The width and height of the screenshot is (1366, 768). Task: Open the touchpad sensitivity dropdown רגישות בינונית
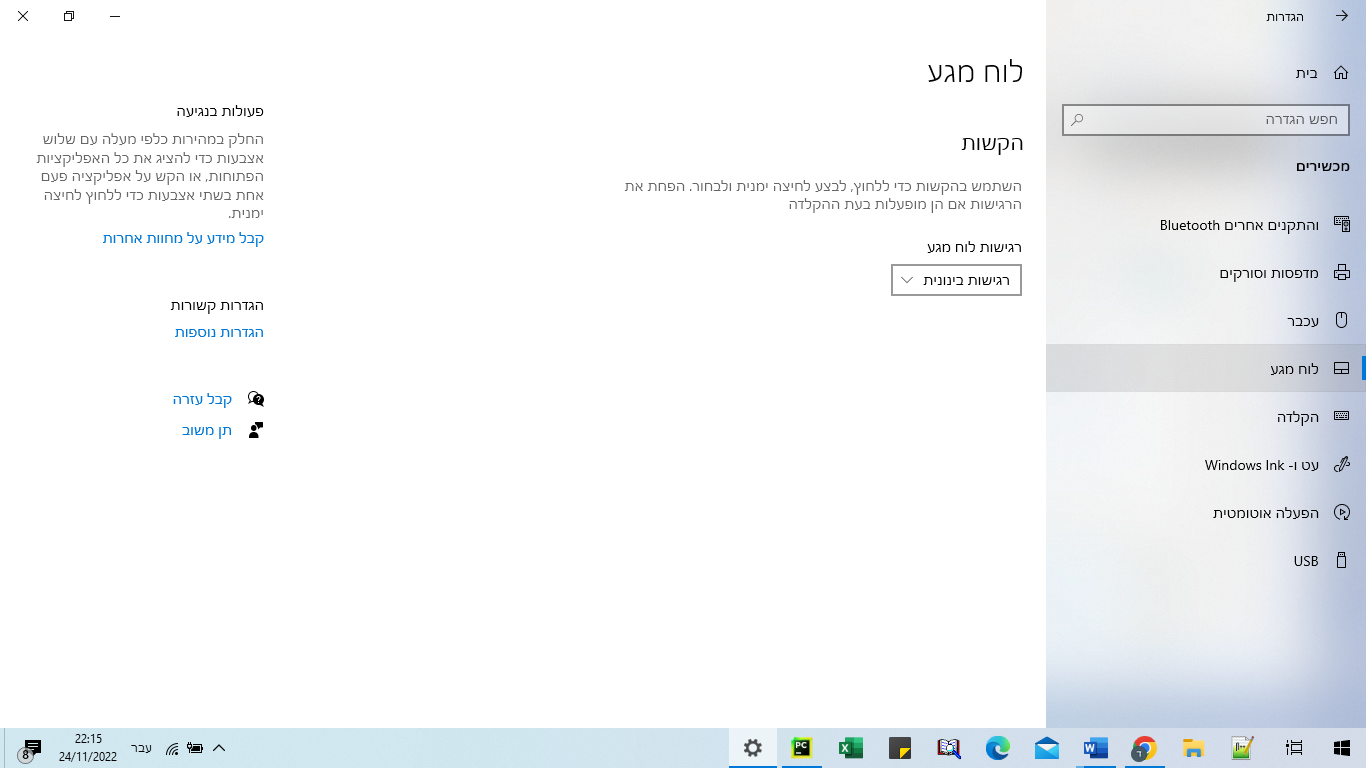point(955,280)
